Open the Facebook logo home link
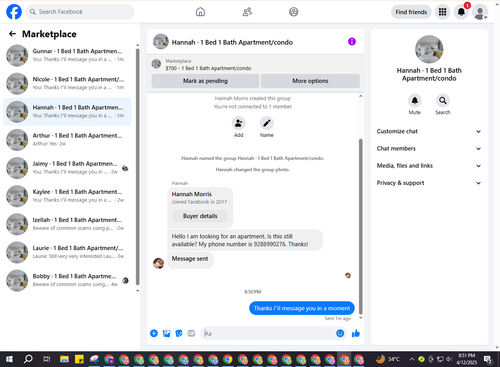Image resolution: width=500 pixels, height=367 pixels. point(14,12)
